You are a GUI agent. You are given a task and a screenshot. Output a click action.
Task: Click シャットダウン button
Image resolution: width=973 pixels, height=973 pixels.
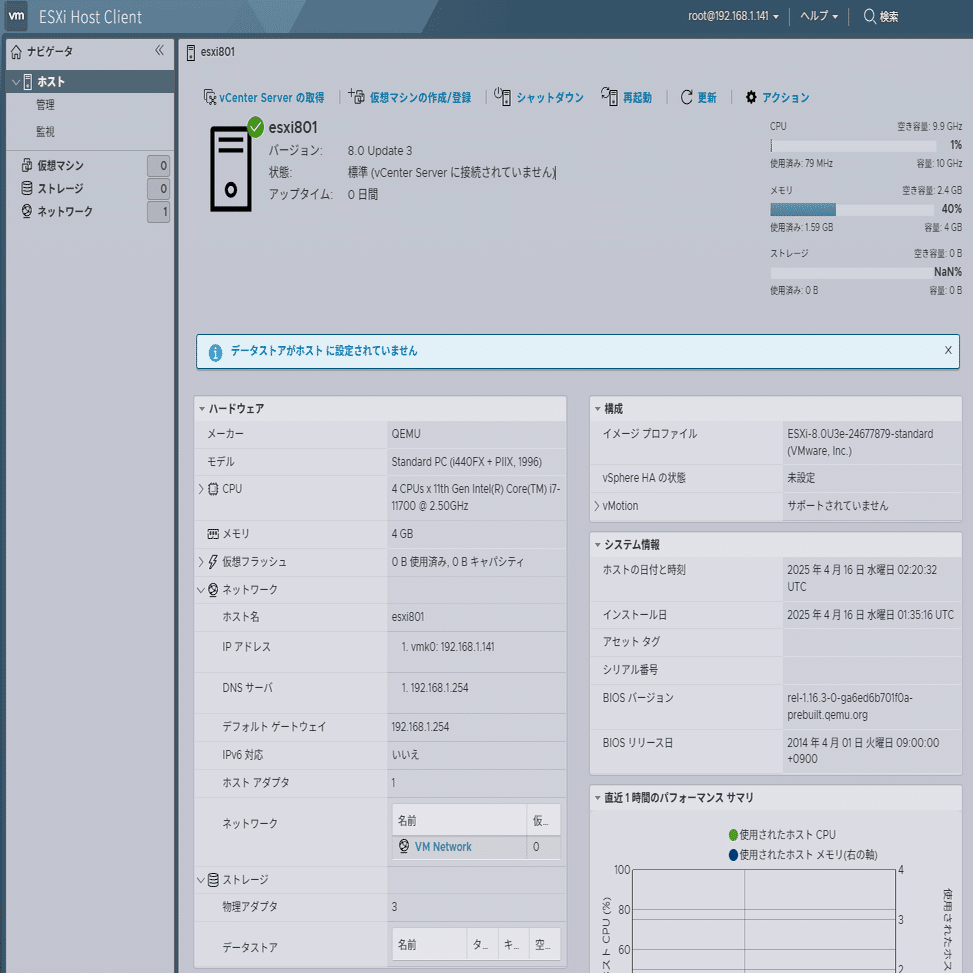(539, 97)
